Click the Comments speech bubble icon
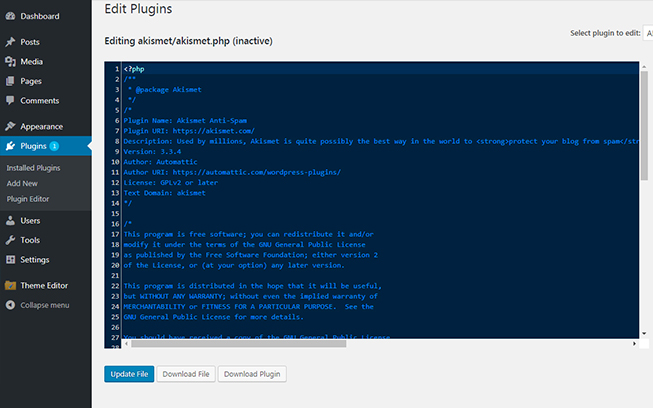Image resolution: width=653 pixels, height=408 pixels. pyautogui.click(x=10, y=100)
